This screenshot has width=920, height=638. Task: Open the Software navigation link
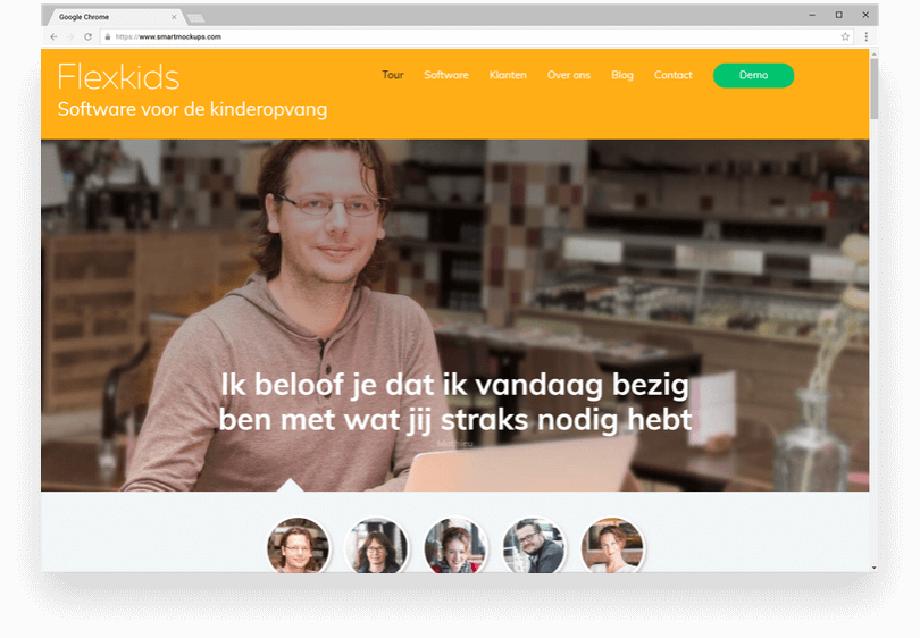447,75
